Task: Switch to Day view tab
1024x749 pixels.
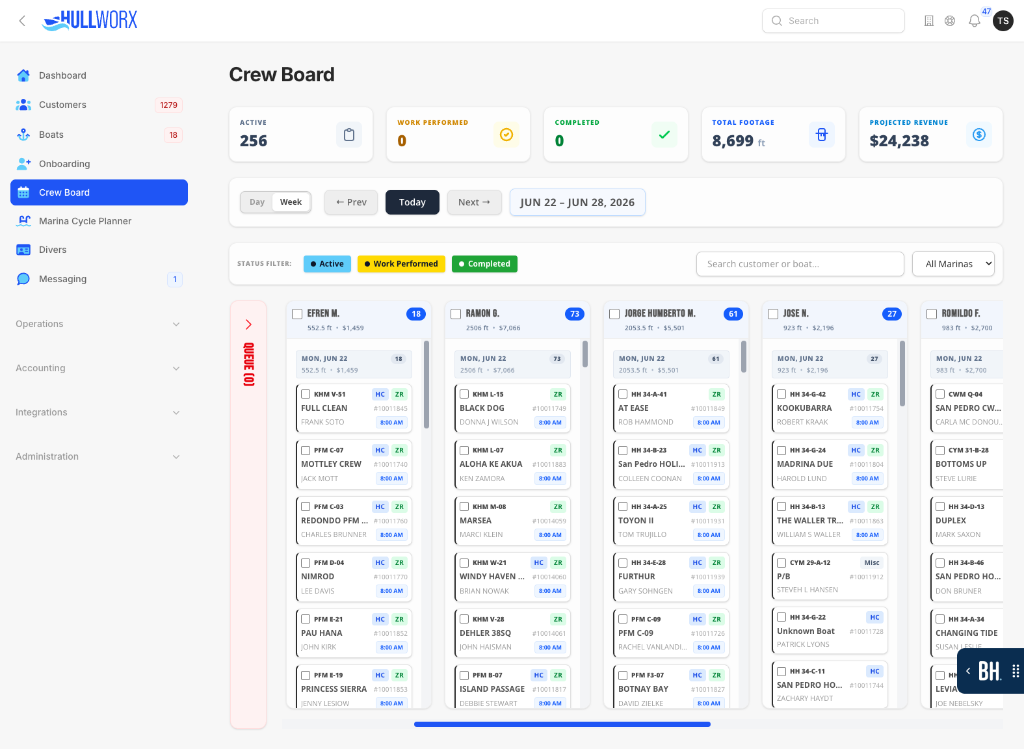Action: coord(257,202)
